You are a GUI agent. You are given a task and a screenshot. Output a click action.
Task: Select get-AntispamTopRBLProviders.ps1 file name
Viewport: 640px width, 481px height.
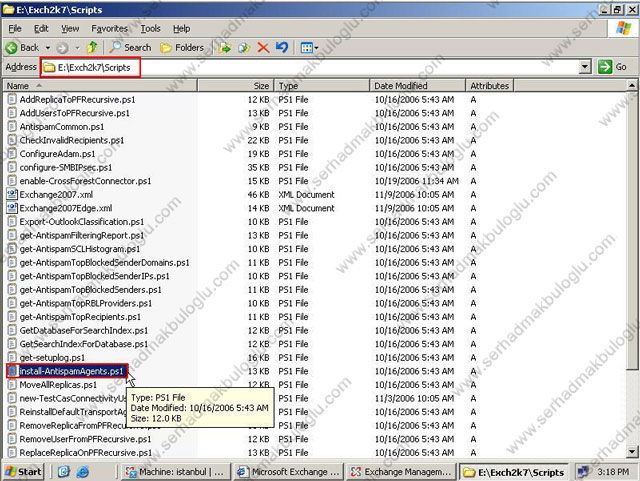(86, 303)
